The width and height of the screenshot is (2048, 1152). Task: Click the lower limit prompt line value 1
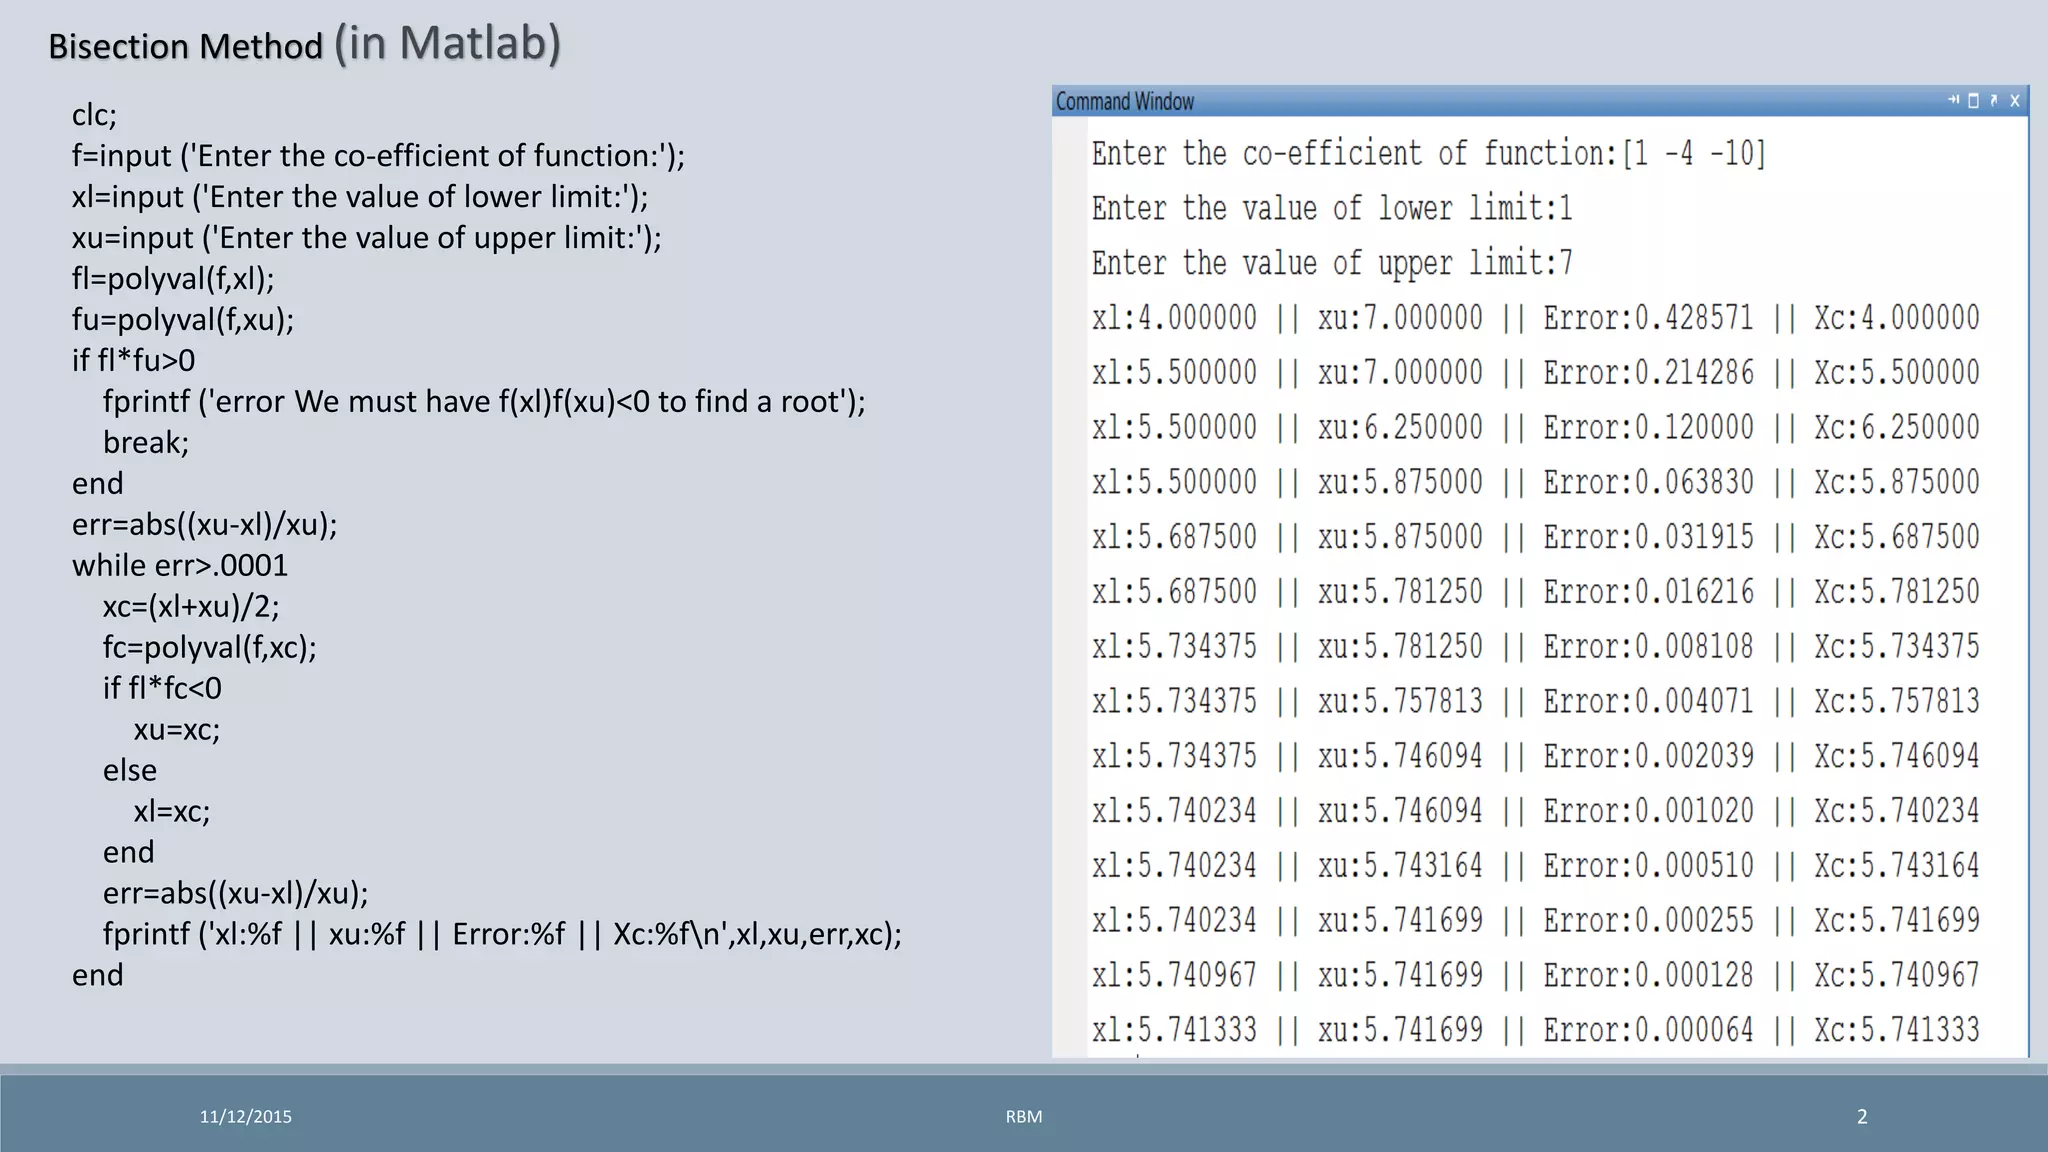click(1565, 208)
